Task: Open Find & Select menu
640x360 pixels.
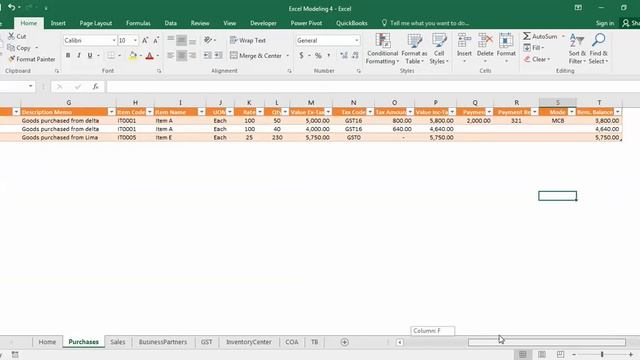Action: 598,49
